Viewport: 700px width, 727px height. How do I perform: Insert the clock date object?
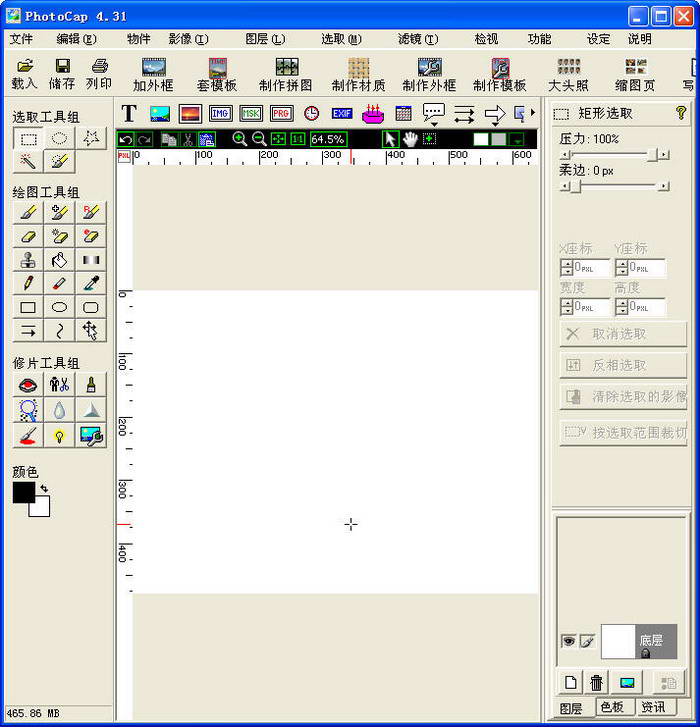point(312,114)
